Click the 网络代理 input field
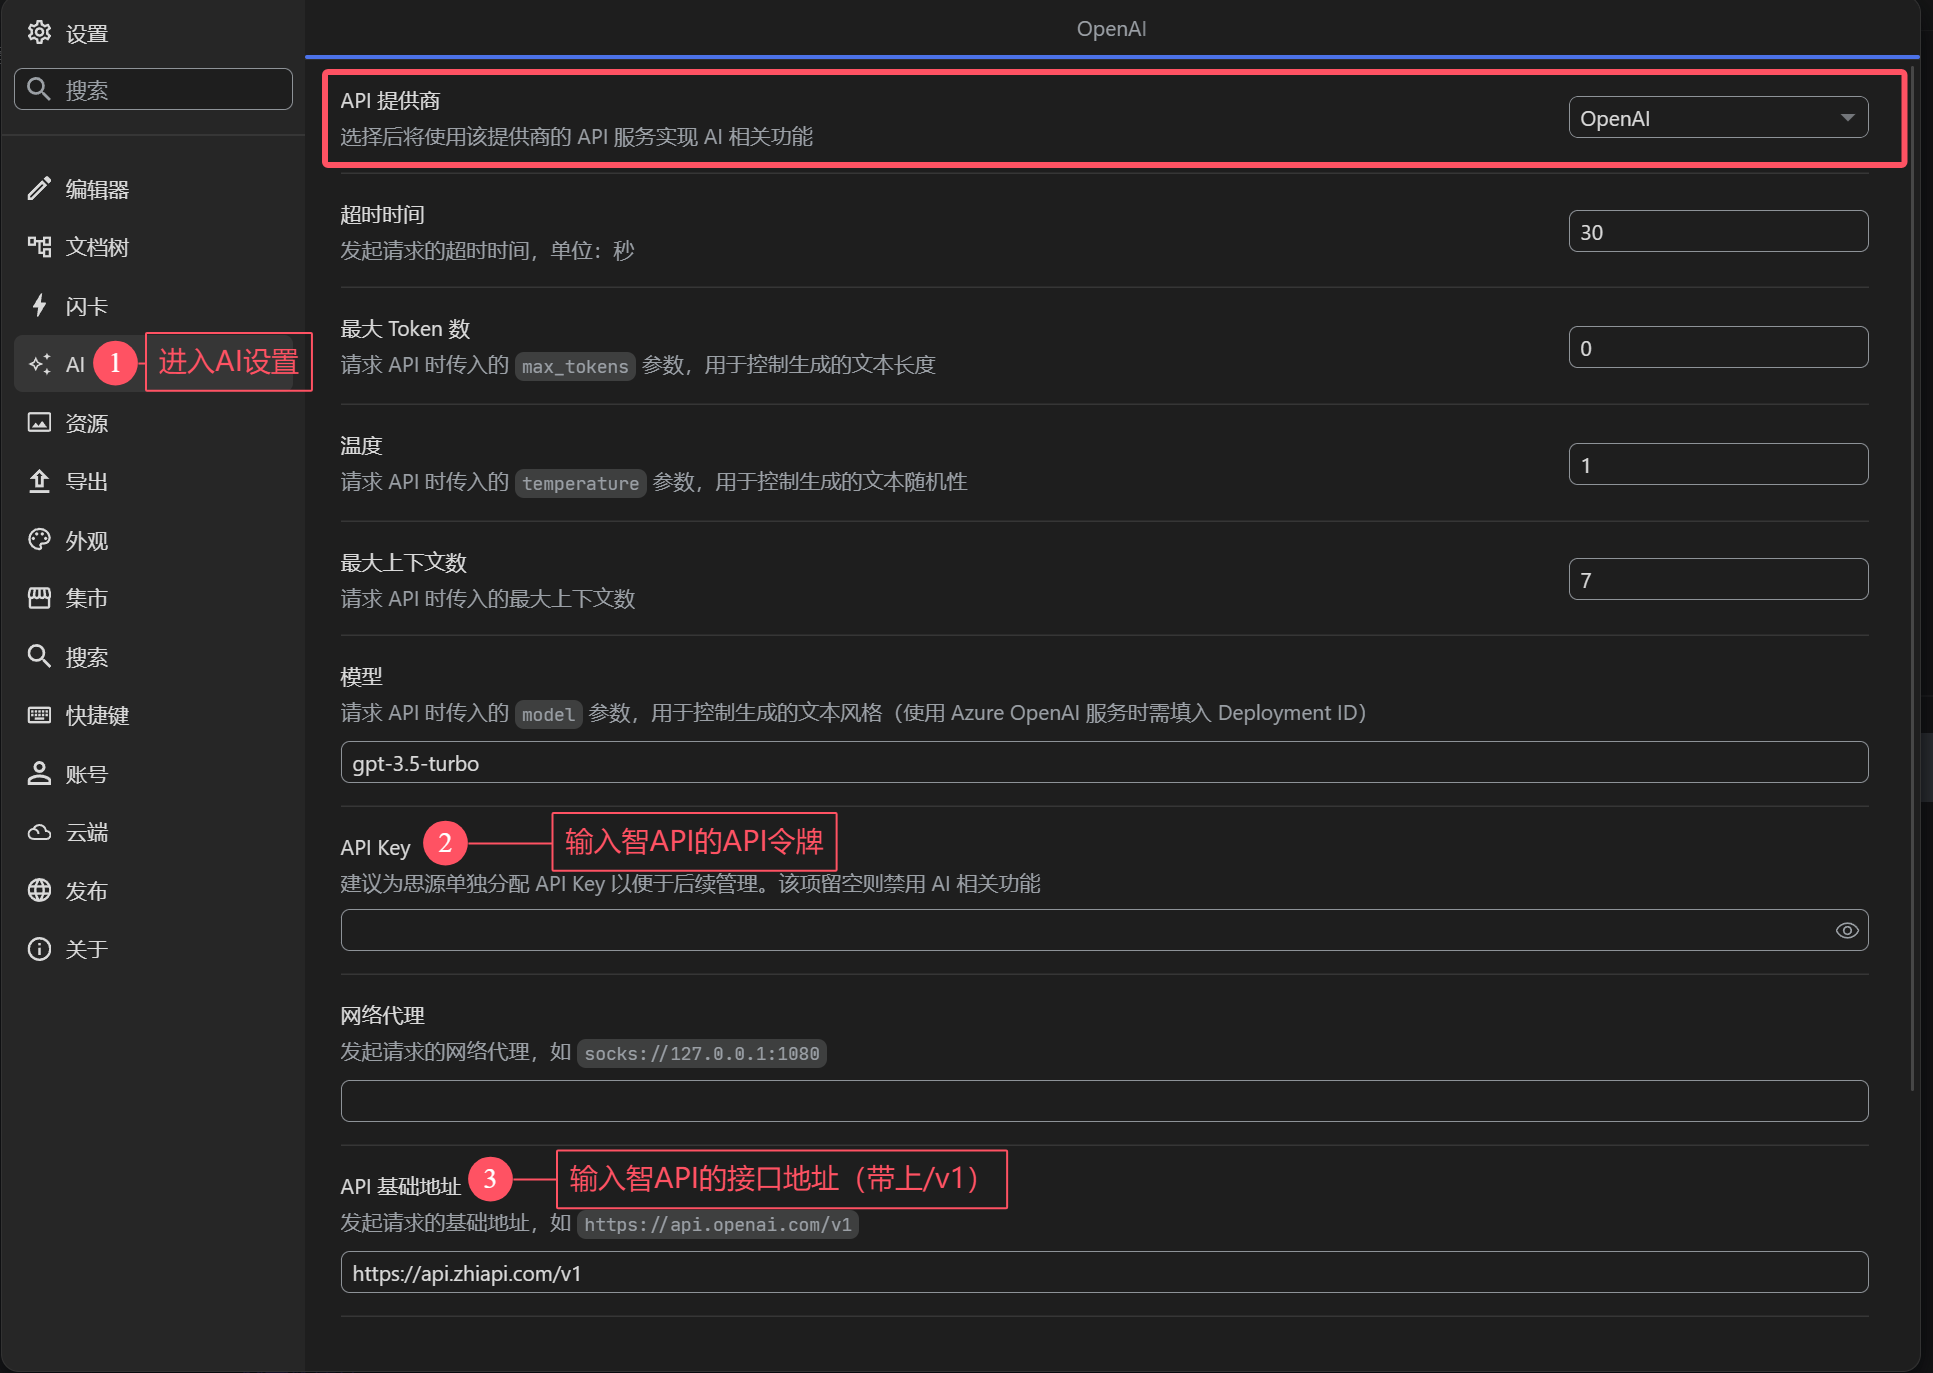Image resolution: width=1933 pixels, height=1373 pixels. tap(1104, 1101)
